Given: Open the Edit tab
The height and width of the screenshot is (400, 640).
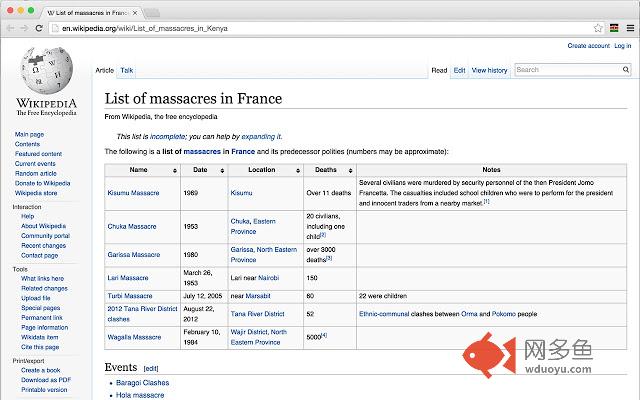Looking at the screenshot, I should click(459, 70).
